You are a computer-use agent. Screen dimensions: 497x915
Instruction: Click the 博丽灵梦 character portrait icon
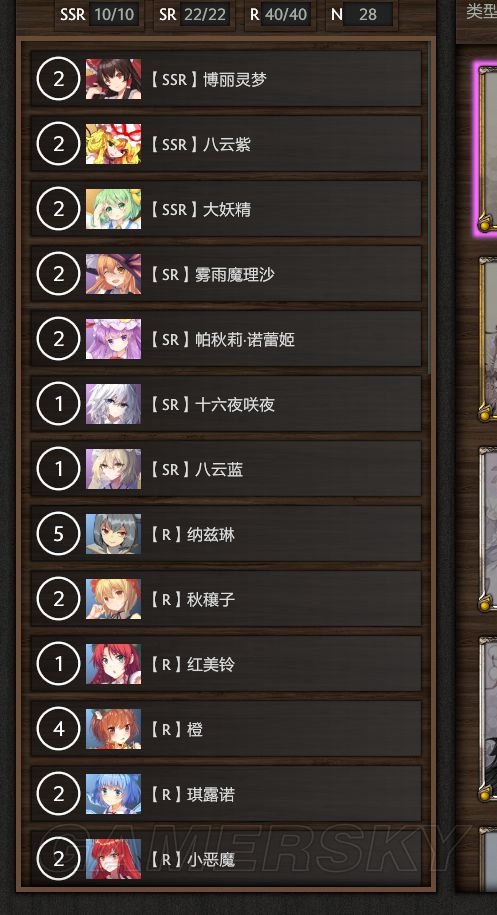(x=113, y=79)
